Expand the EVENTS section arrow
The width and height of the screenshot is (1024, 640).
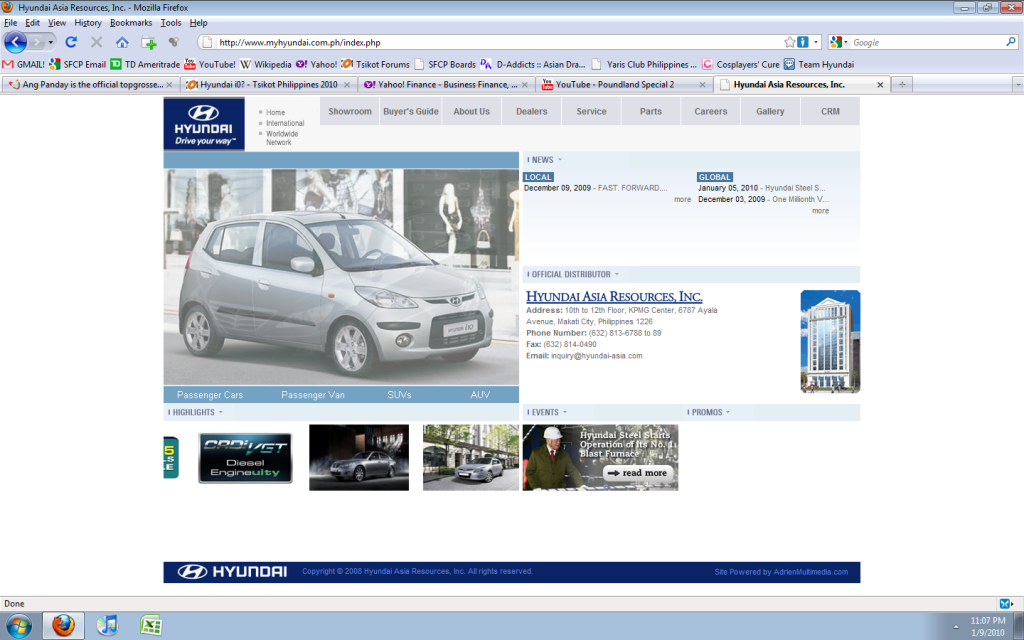[x=565, y=413]
